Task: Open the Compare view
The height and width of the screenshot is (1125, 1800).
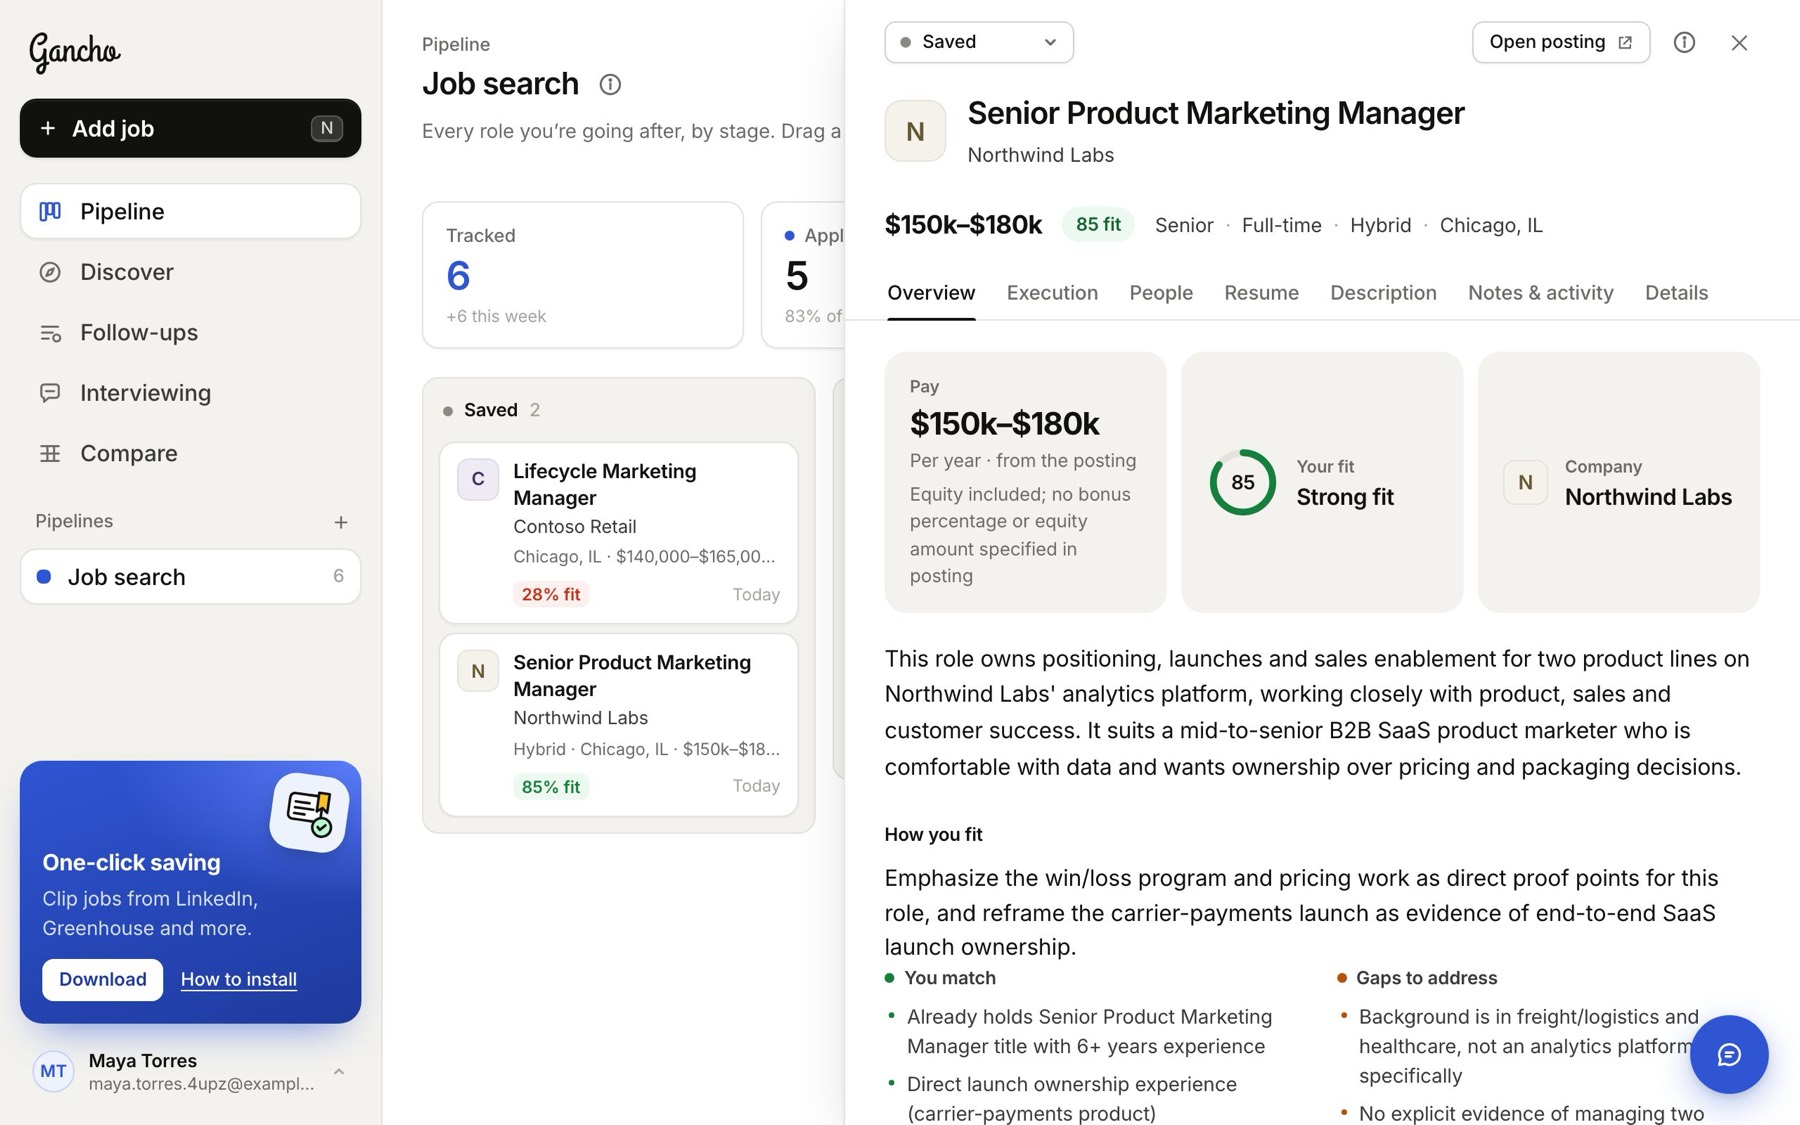Action: click(190, 453)
